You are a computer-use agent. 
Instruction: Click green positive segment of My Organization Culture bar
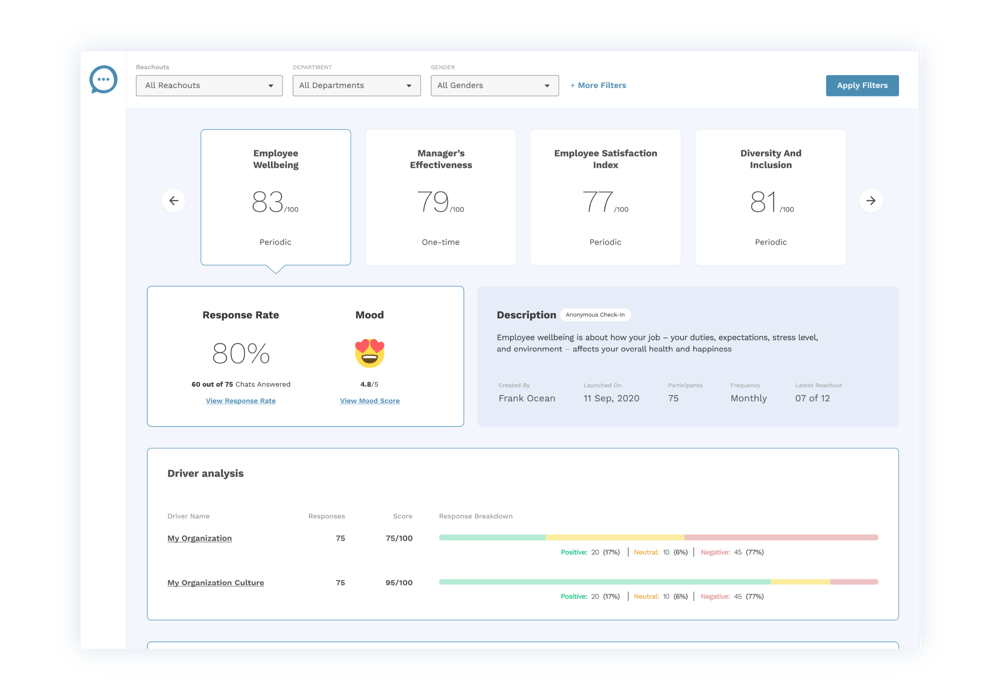[605, 582]
